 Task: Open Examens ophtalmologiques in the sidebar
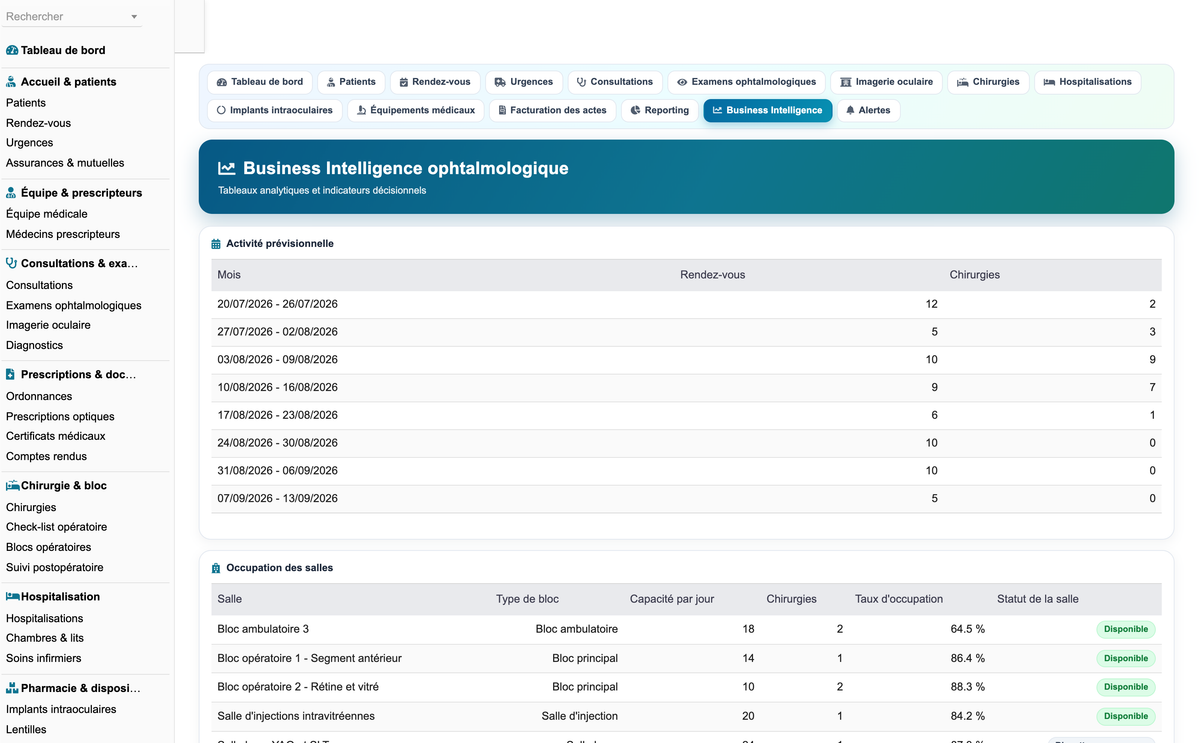click(74, 305)
